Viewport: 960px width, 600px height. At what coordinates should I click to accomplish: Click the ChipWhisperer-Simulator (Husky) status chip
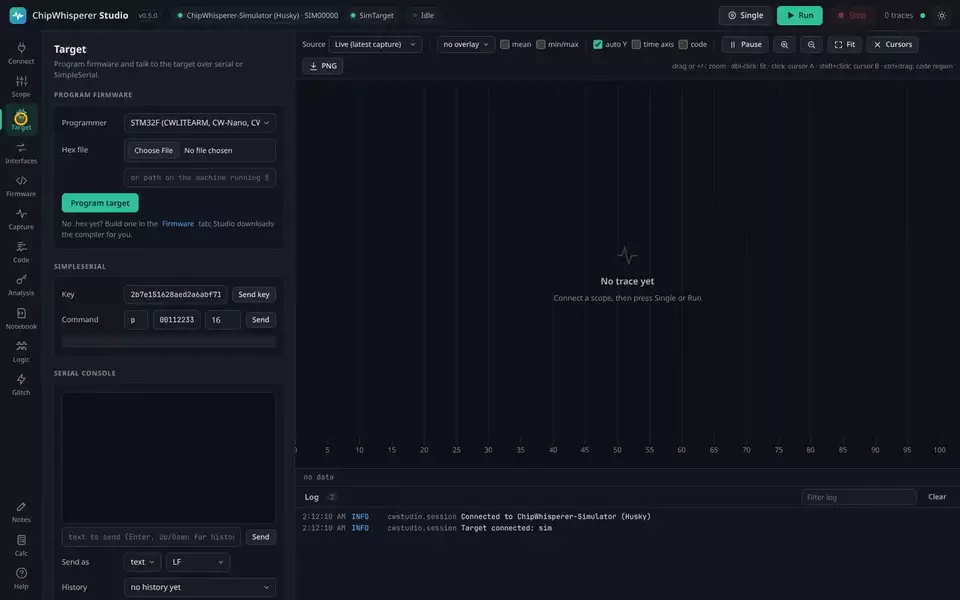(x=258, y=15)
